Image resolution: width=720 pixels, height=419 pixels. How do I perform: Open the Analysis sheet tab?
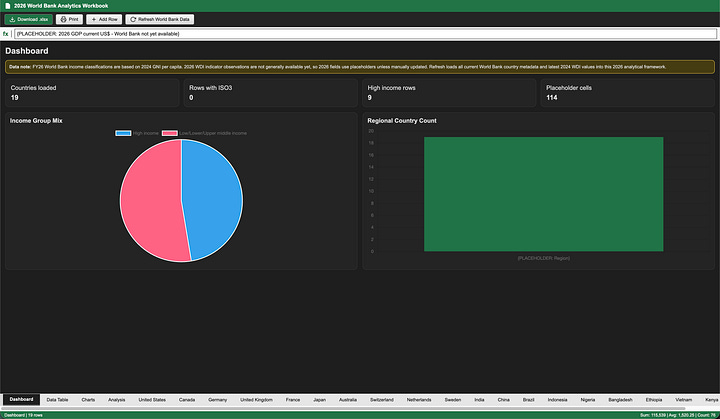pyautogui.click(x=117, y=400)
